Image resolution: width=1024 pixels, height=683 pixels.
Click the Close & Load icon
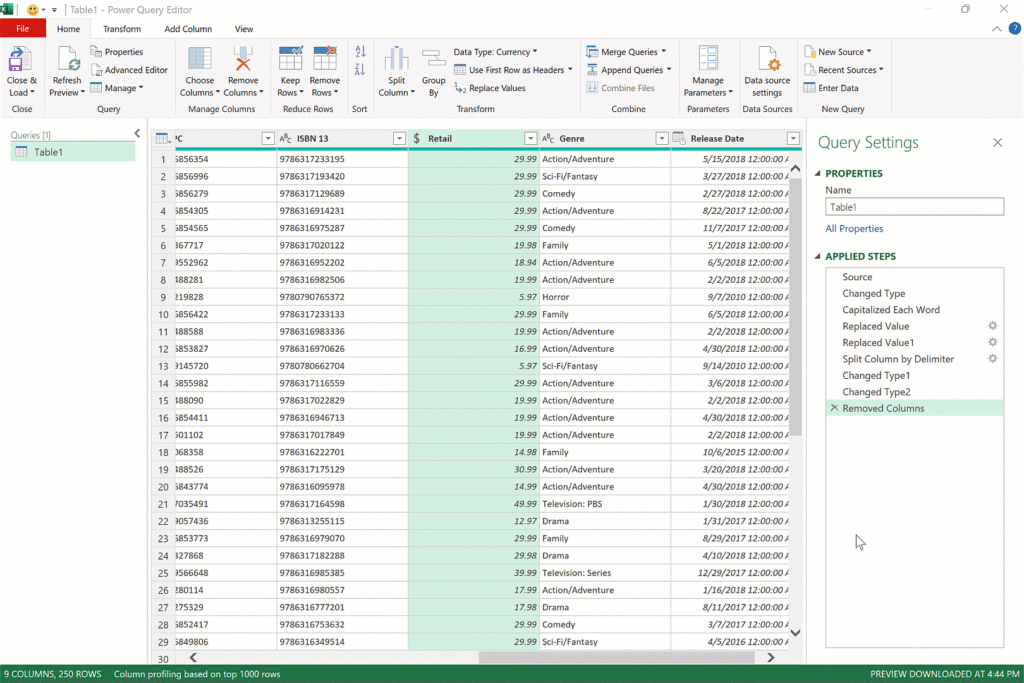21,60
